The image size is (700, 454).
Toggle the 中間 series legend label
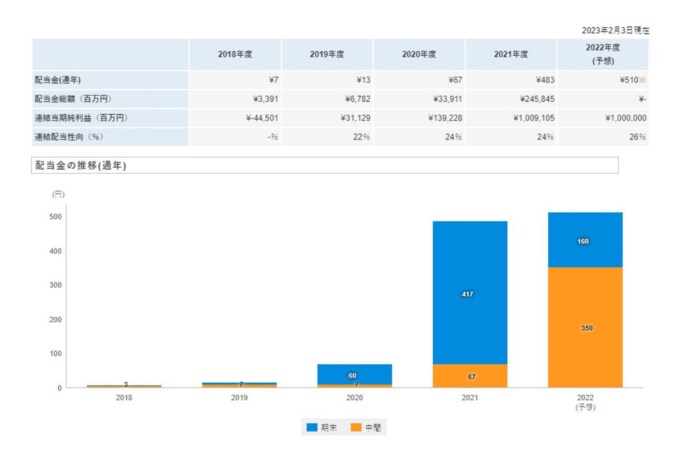(372, 427)
